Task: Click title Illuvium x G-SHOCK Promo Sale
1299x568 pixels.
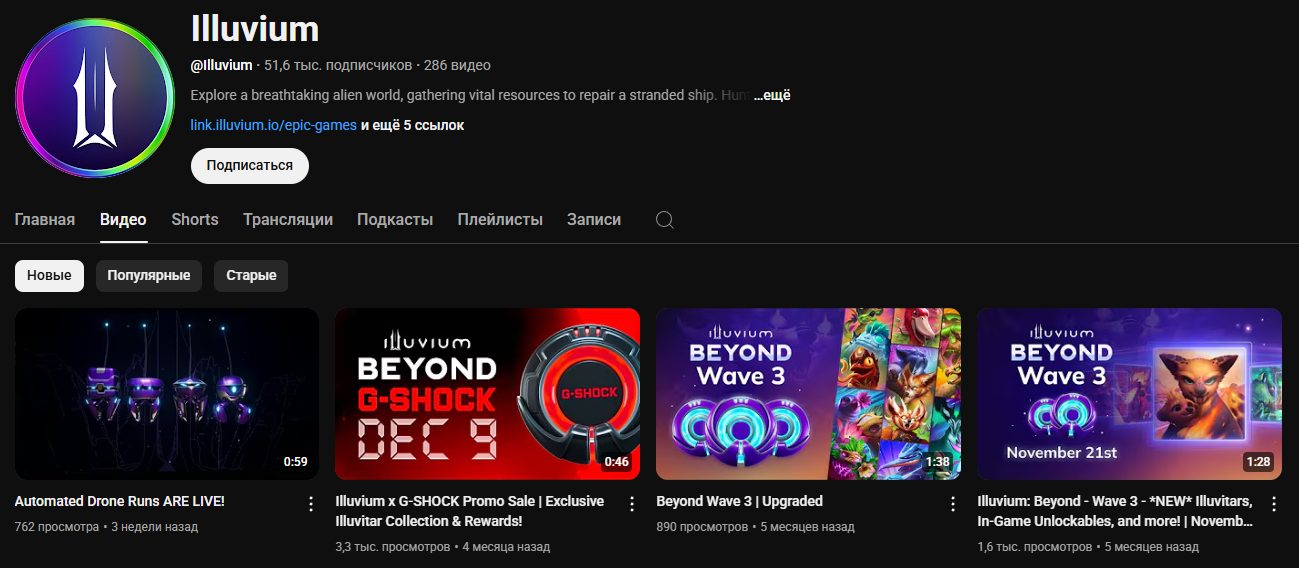Action: (x=470, y=511)
